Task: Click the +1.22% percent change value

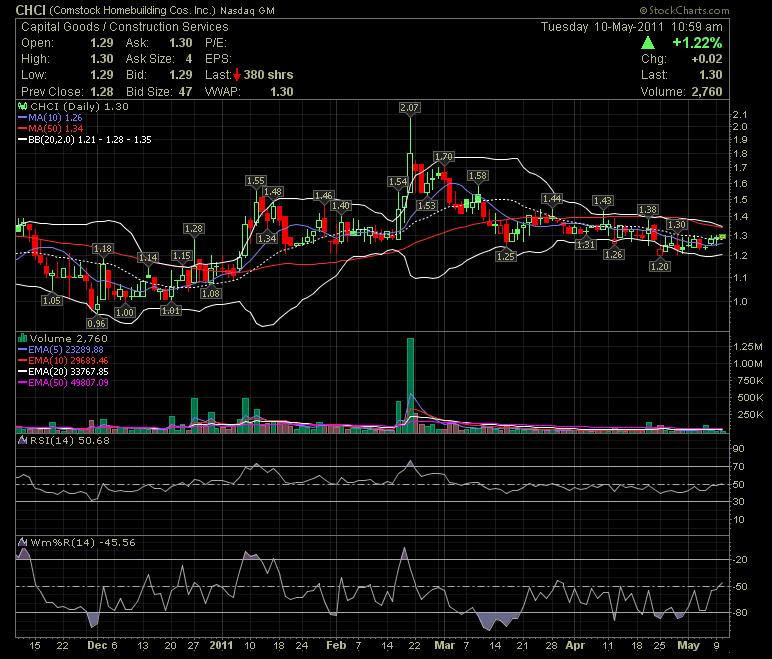Action: click(697, 43)
